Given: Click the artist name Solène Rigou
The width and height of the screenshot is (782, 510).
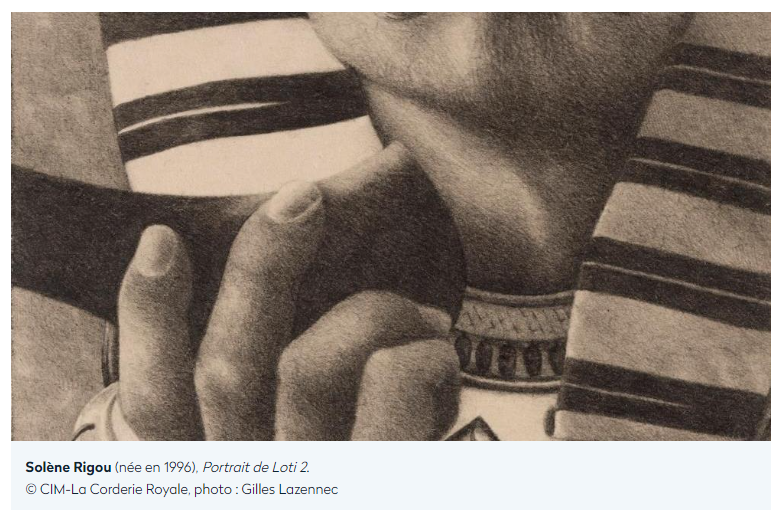Looking at the screenshot, I should click(x=68, y=468).
